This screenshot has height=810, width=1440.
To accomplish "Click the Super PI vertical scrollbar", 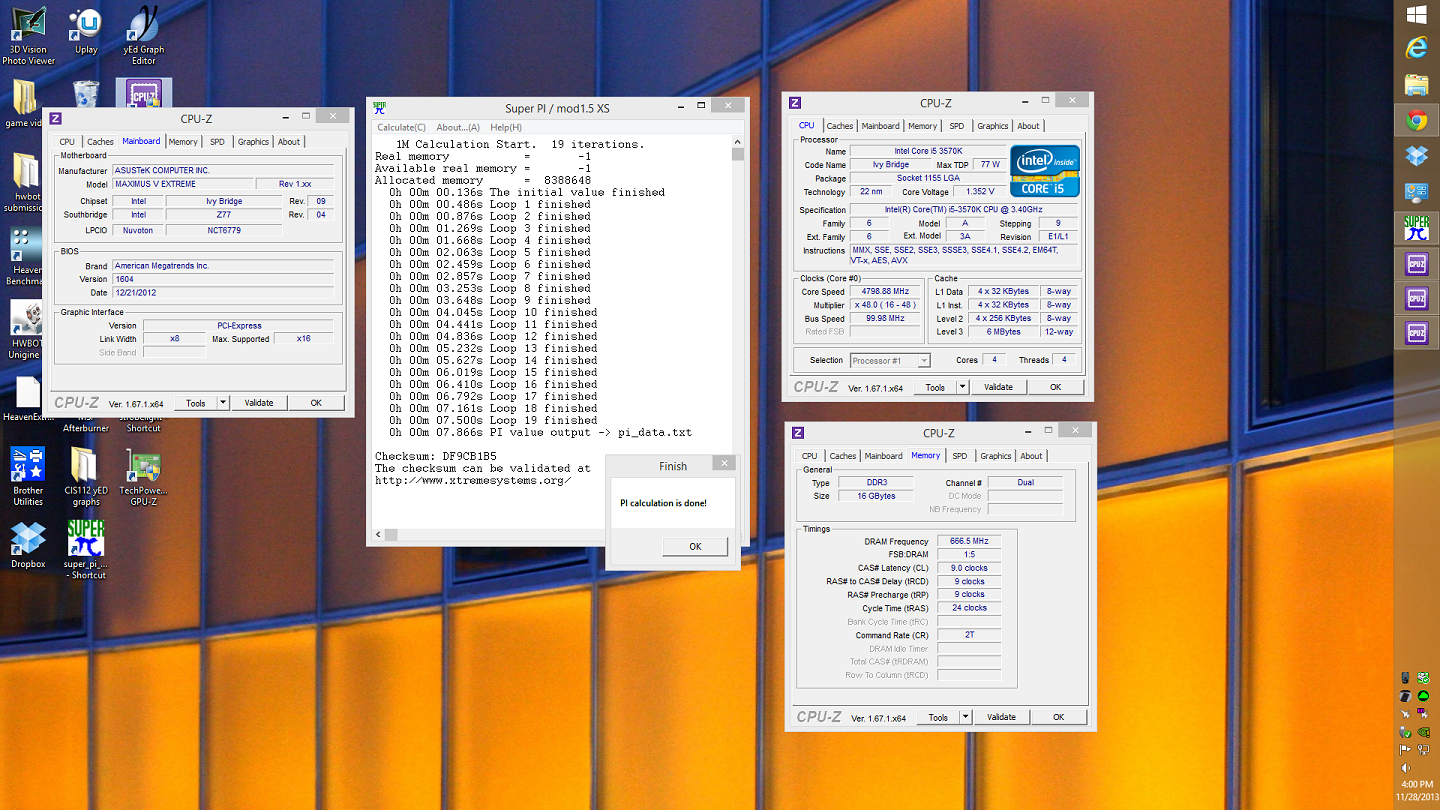I will point(738,330).
